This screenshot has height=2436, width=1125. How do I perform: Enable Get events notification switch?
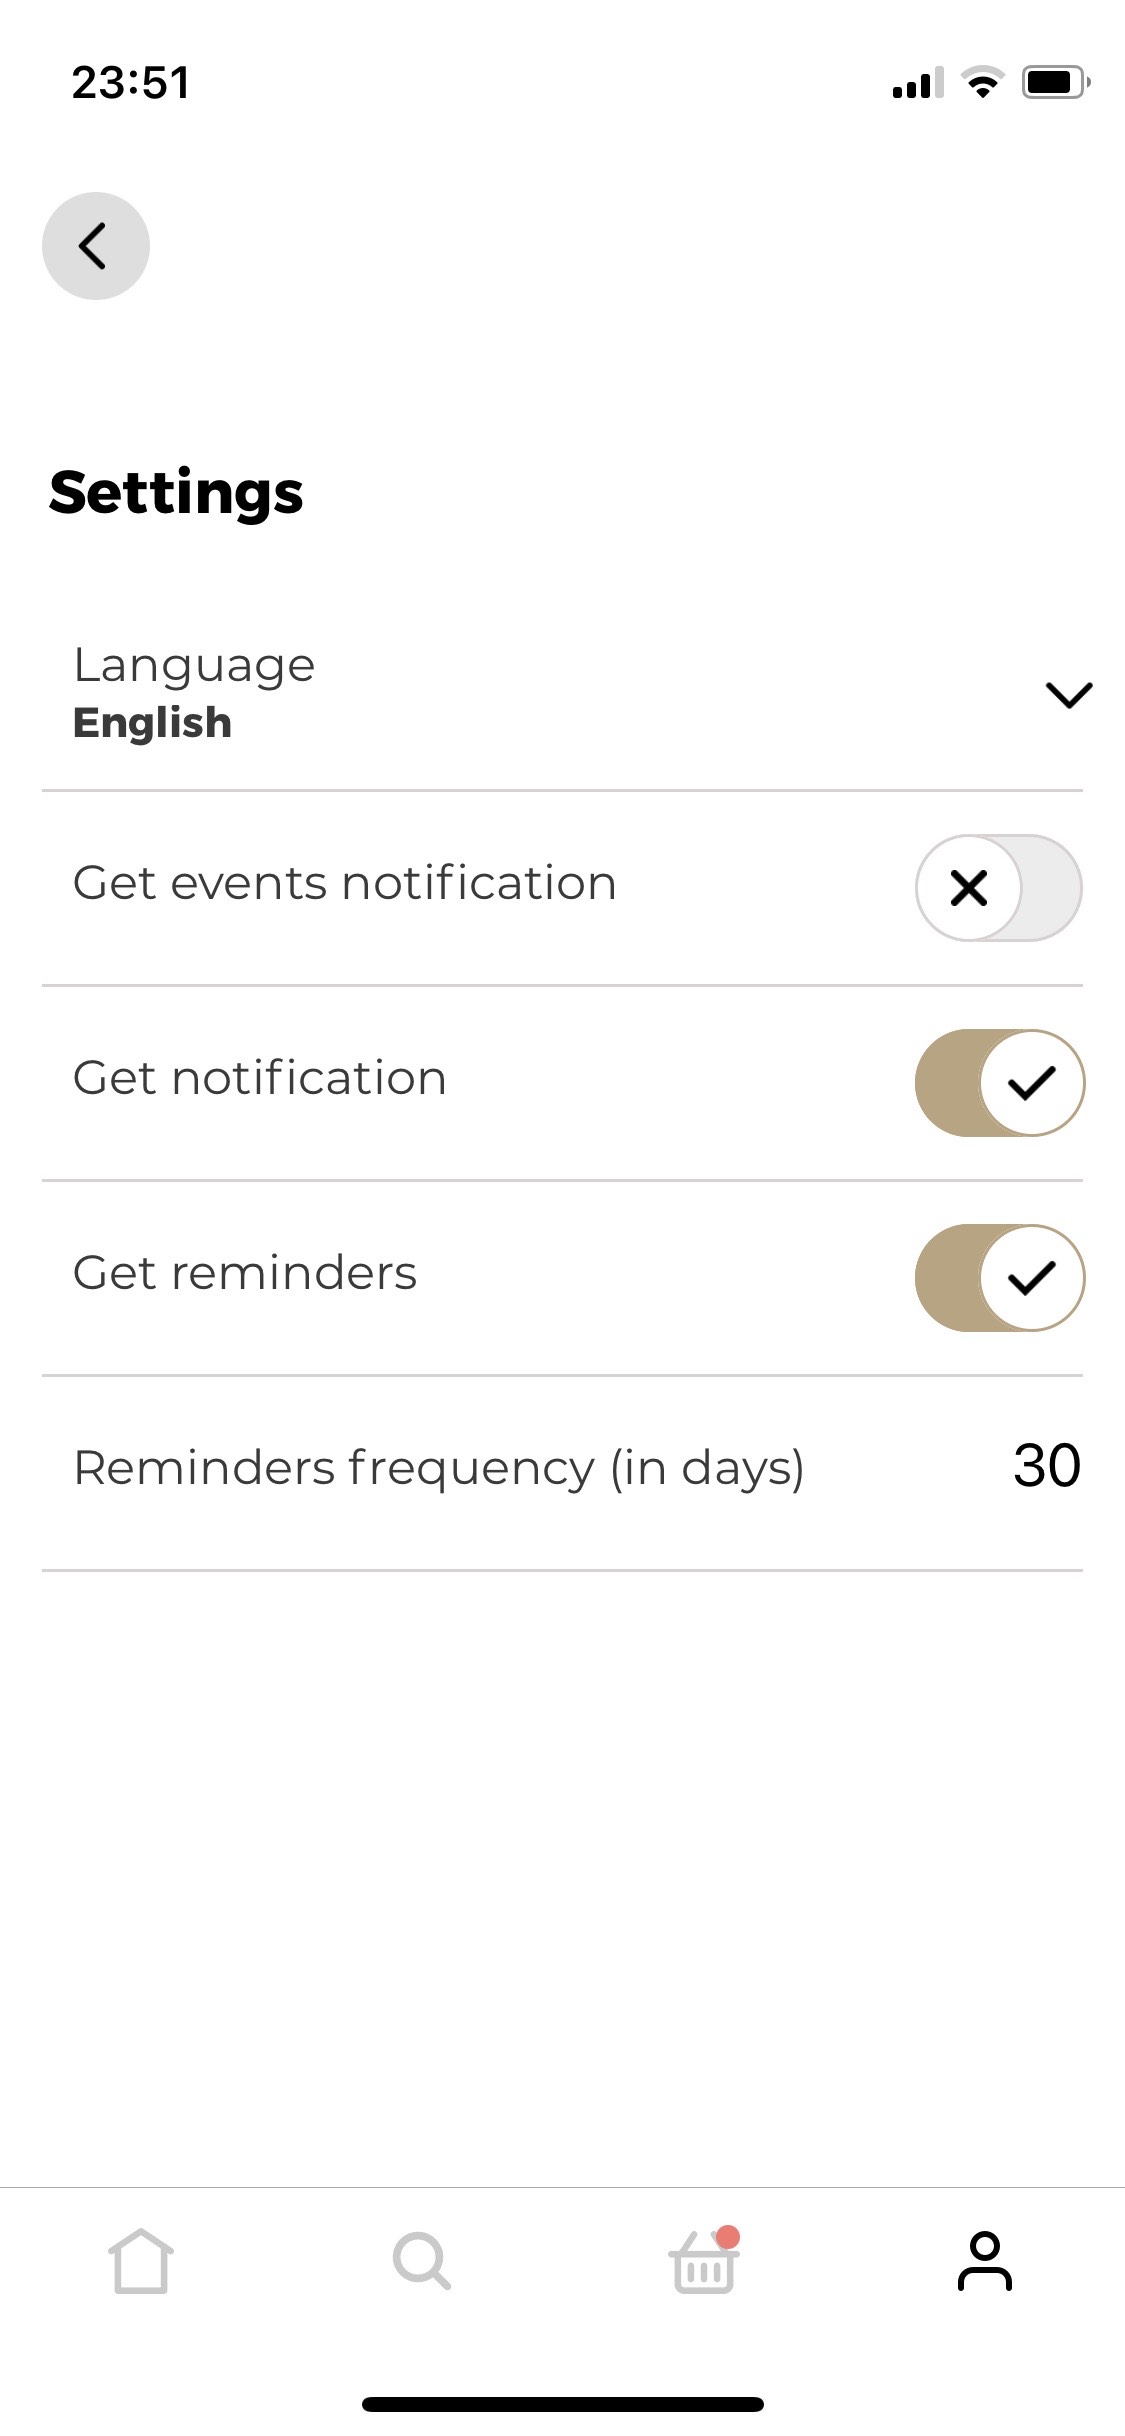(x=998, y=888)
